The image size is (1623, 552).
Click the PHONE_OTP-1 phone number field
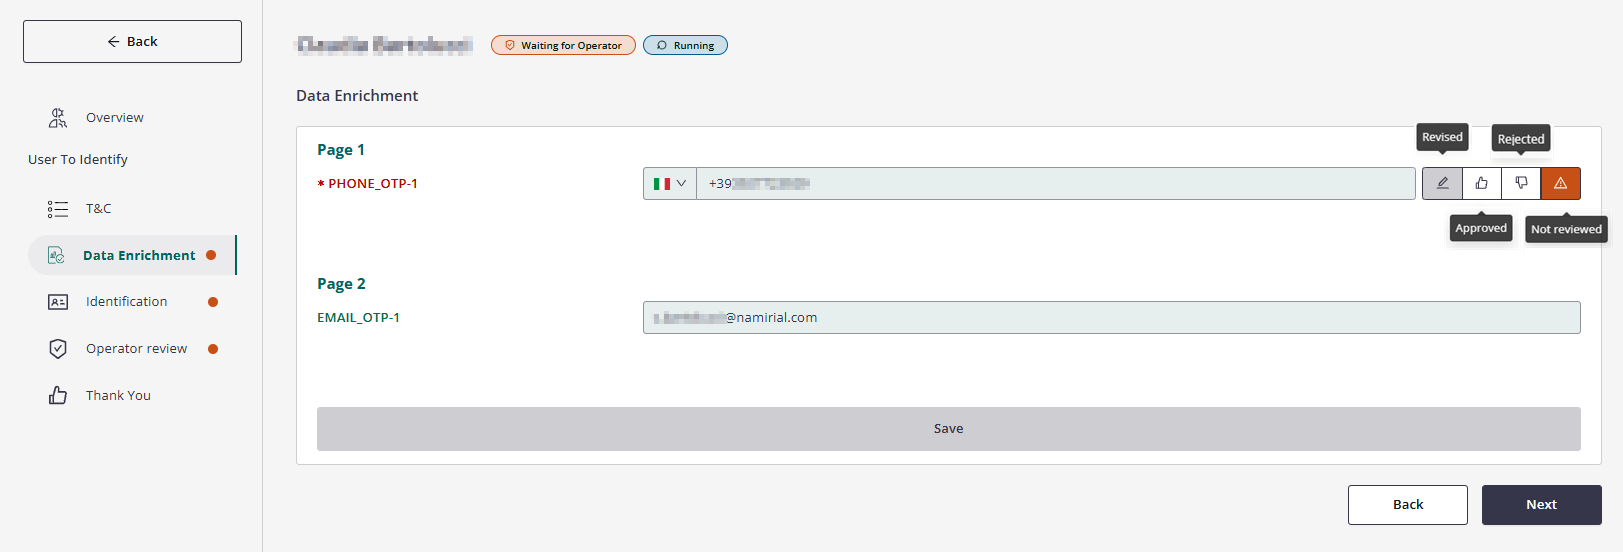(x=1054, y=184)
